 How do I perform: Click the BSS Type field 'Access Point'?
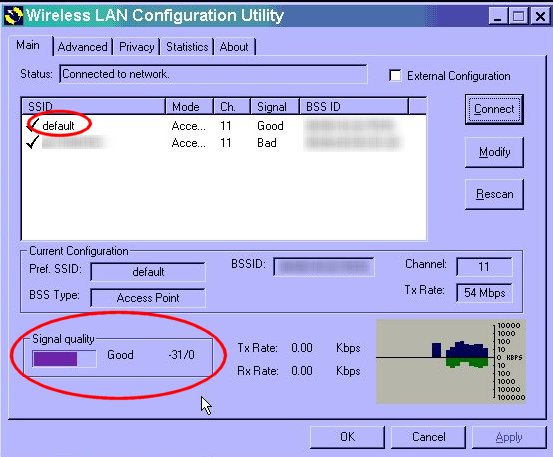point(148,298)
